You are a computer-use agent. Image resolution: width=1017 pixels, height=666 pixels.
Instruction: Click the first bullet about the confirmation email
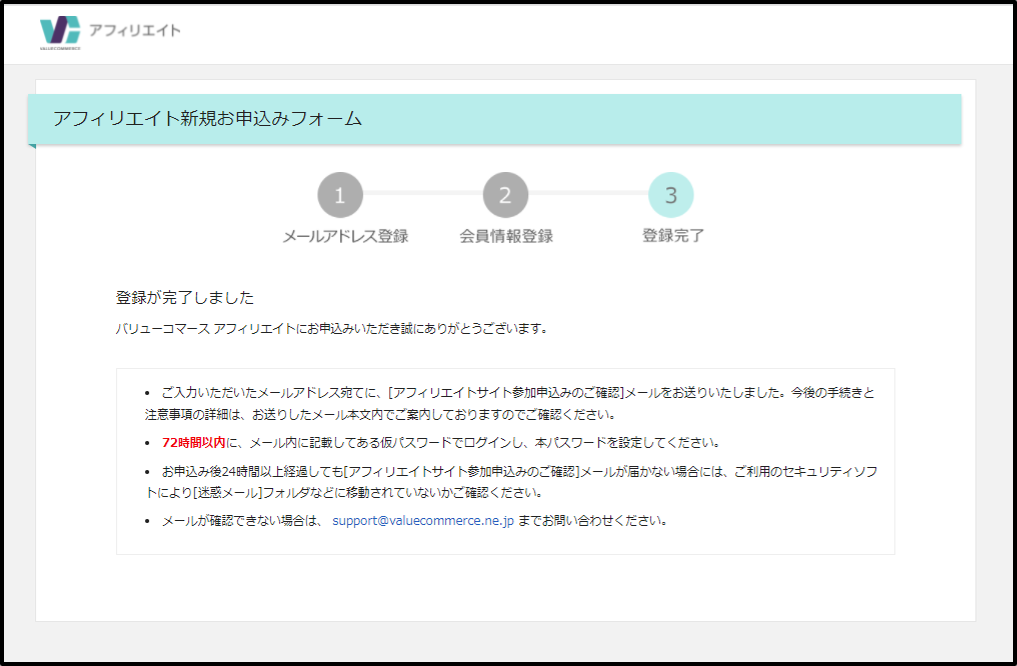point(510,394)
